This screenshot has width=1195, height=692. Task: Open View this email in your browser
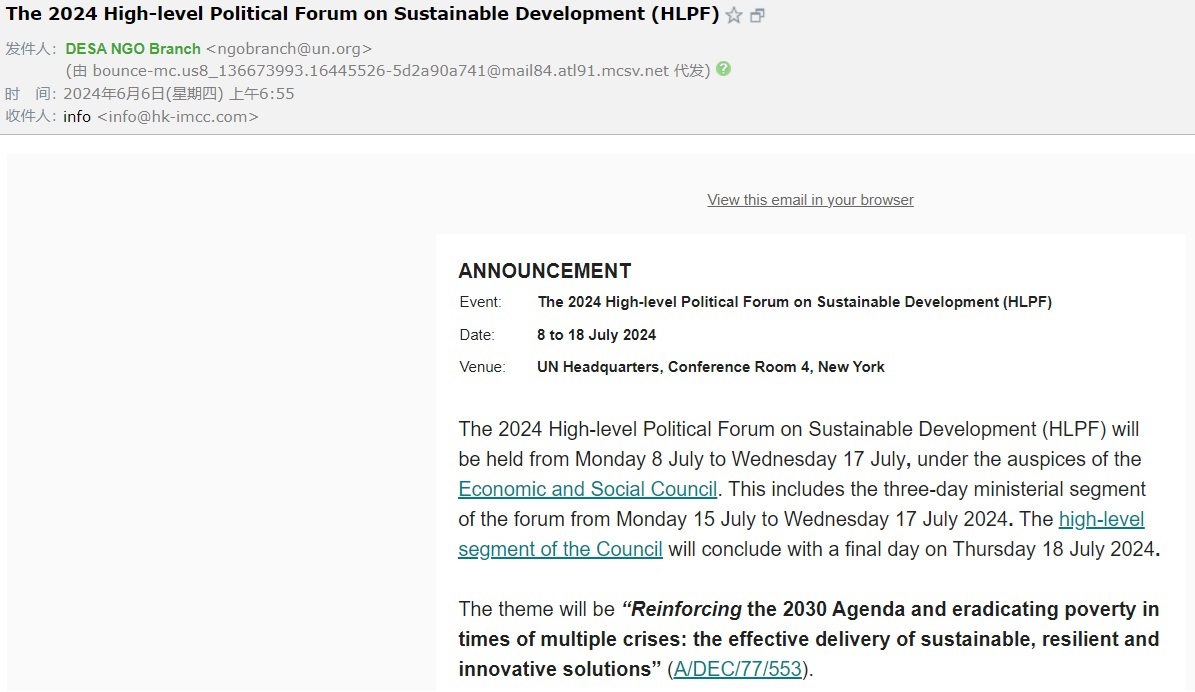[810, 200]
